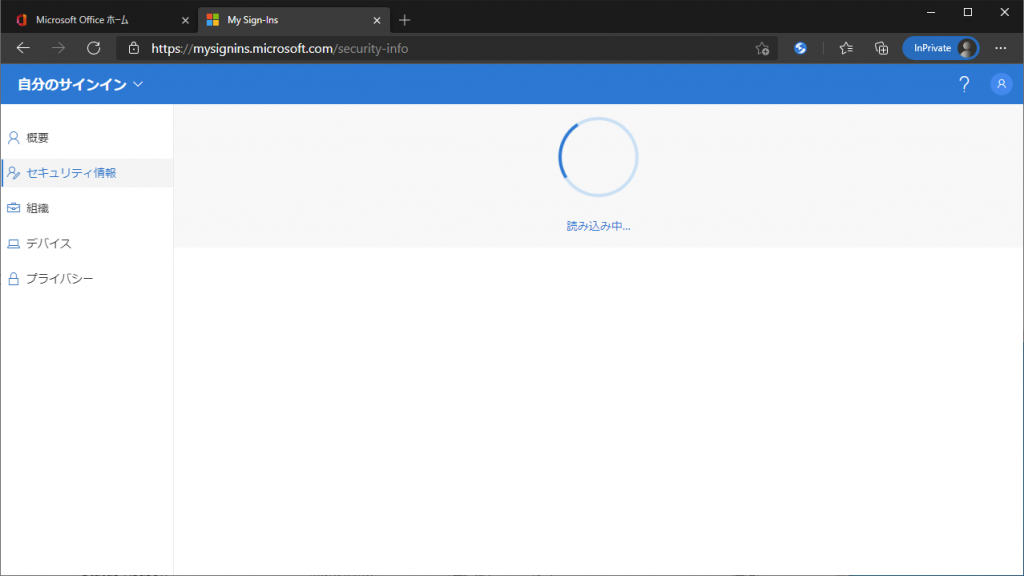The width and height of the screenshot is (1024, 576).
Task: Click the address bar URL field
Action: click(x=447, y=48)
